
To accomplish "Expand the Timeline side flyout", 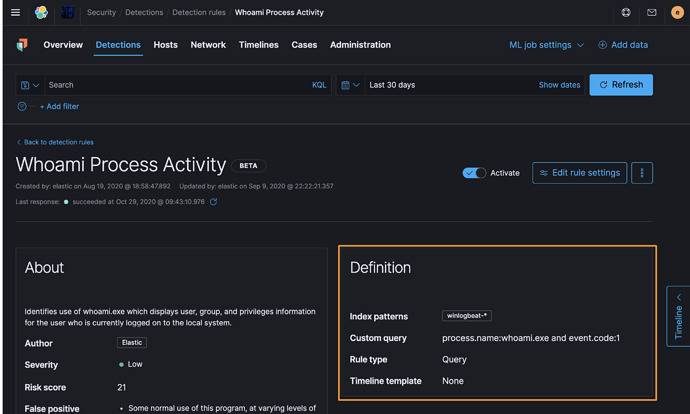I will (x=678, y=316).
